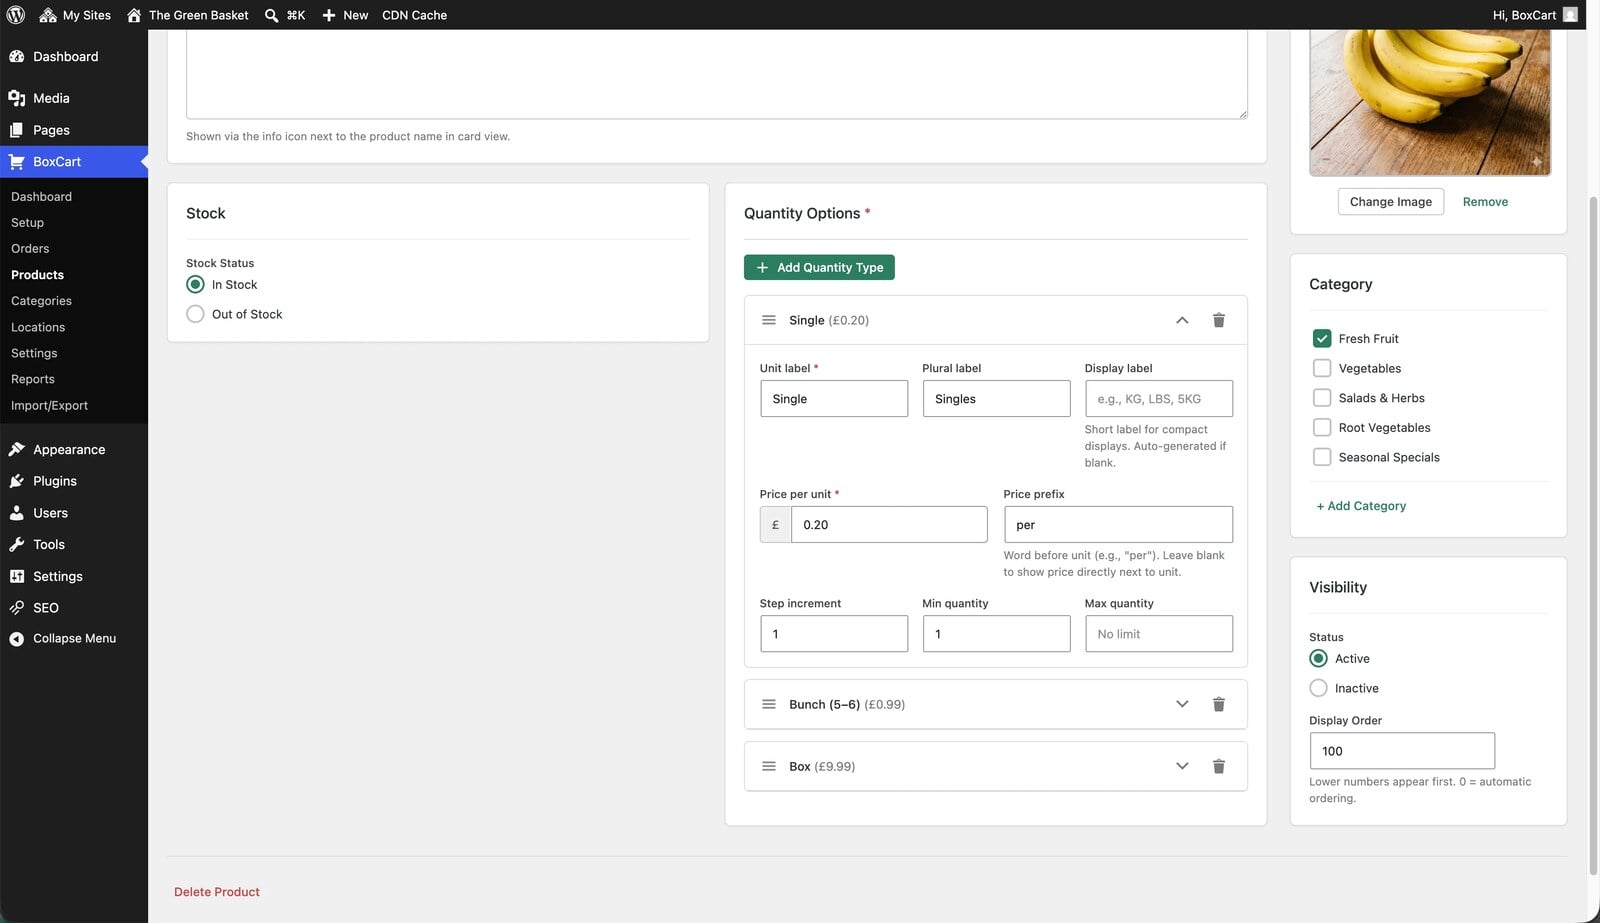Screen dimensions: 1600x923
Task: Grab the drag handle for Single row
Action: tap(769, 320)
